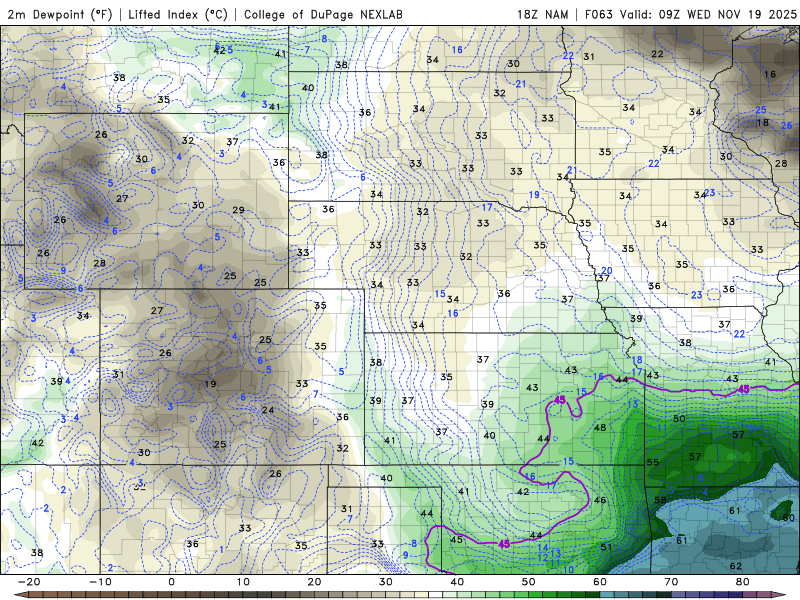Click the 'Lifted Index (°C)' title text

pos(178,14)
